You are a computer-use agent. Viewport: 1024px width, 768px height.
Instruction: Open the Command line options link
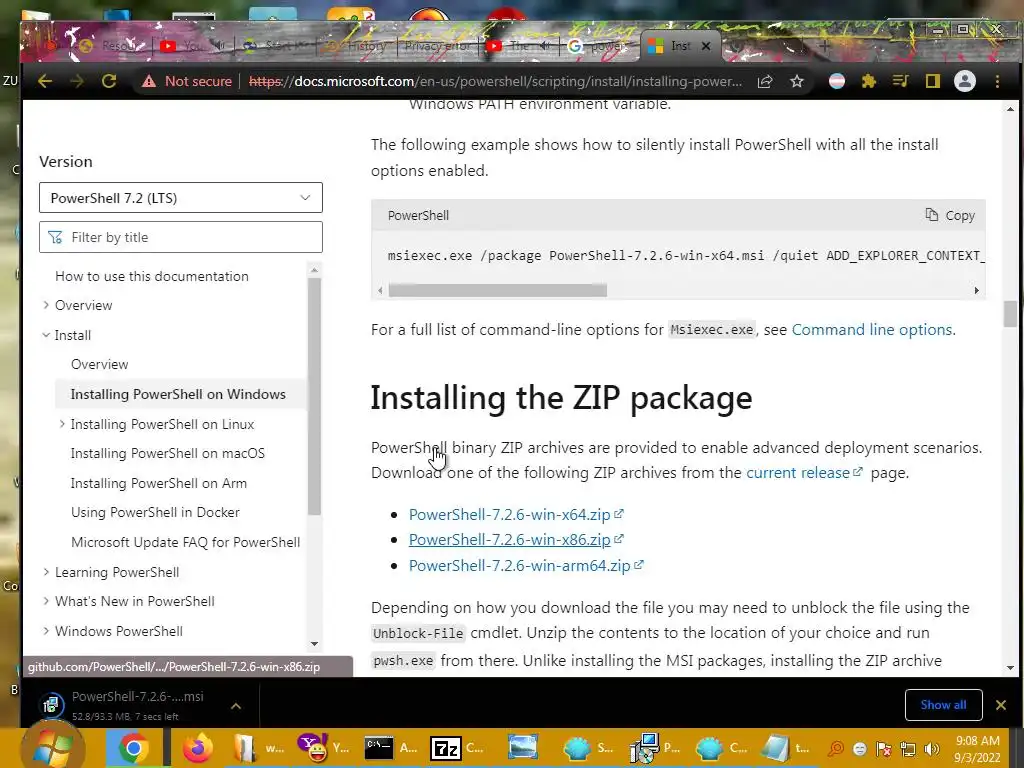872,329
